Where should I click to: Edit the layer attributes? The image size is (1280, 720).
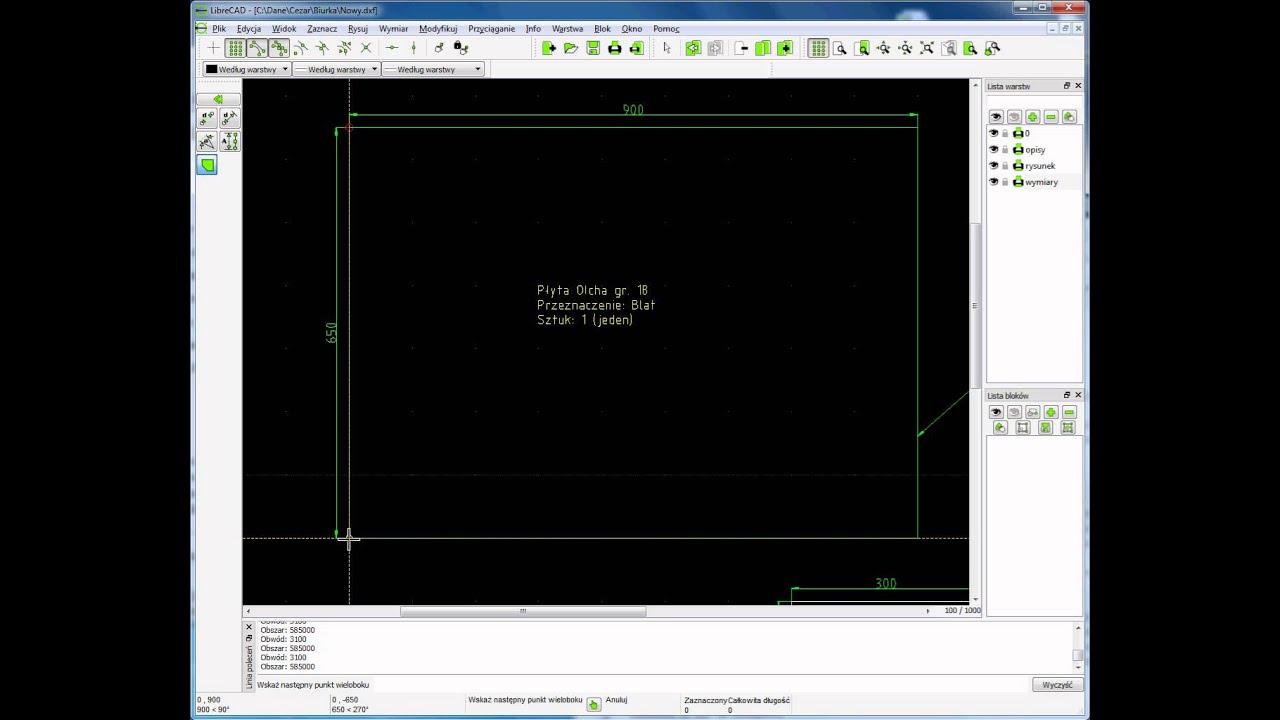coord(1068,117)
